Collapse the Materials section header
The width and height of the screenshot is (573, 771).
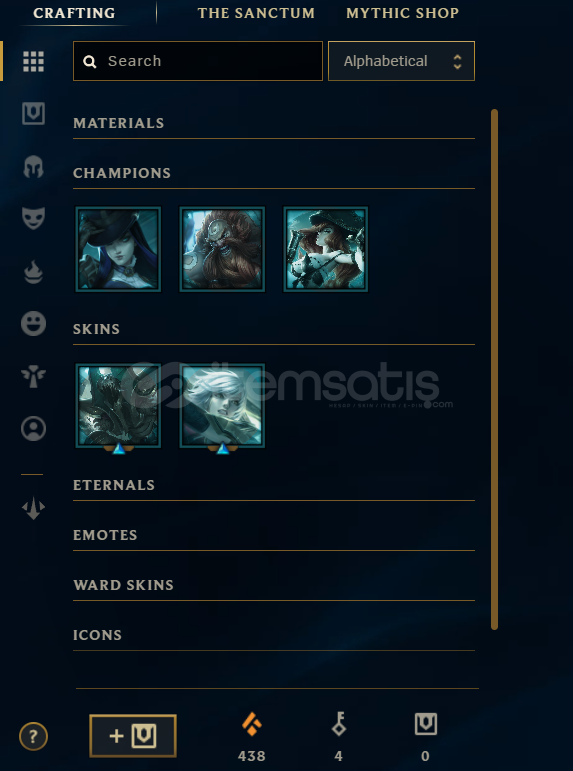119,122
